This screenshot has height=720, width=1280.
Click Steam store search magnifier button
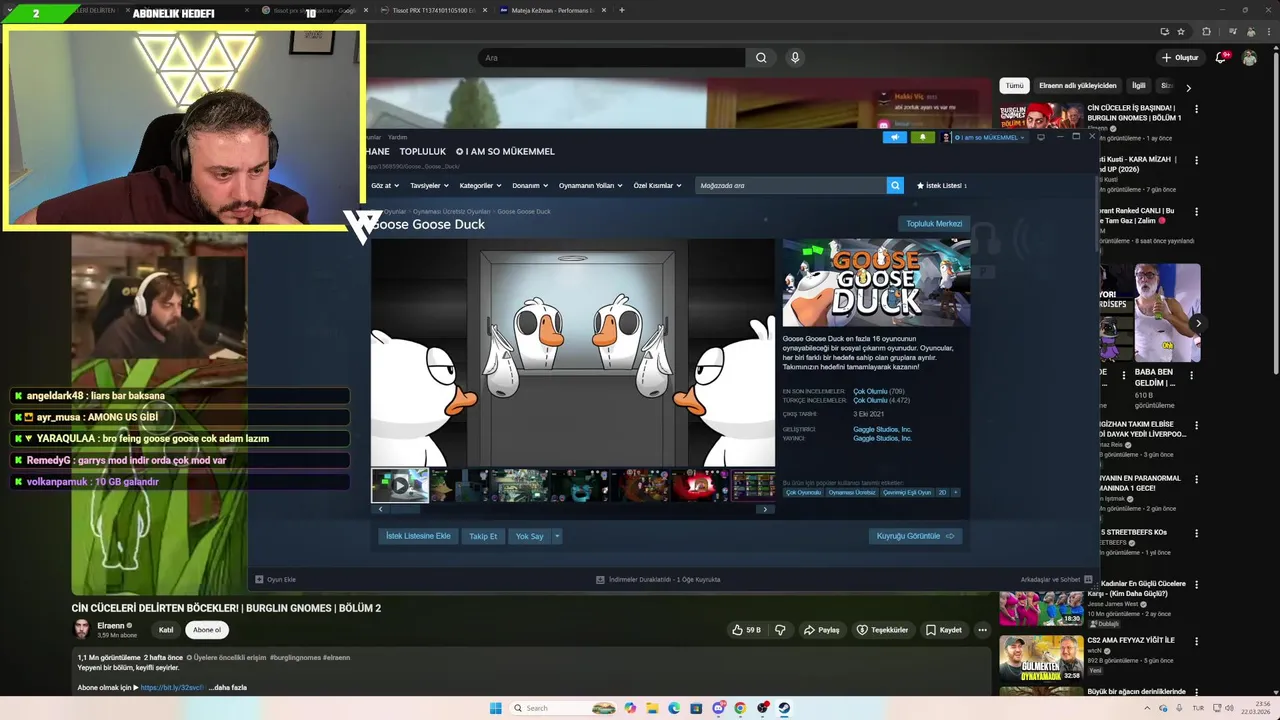click(x=895, y=185)
